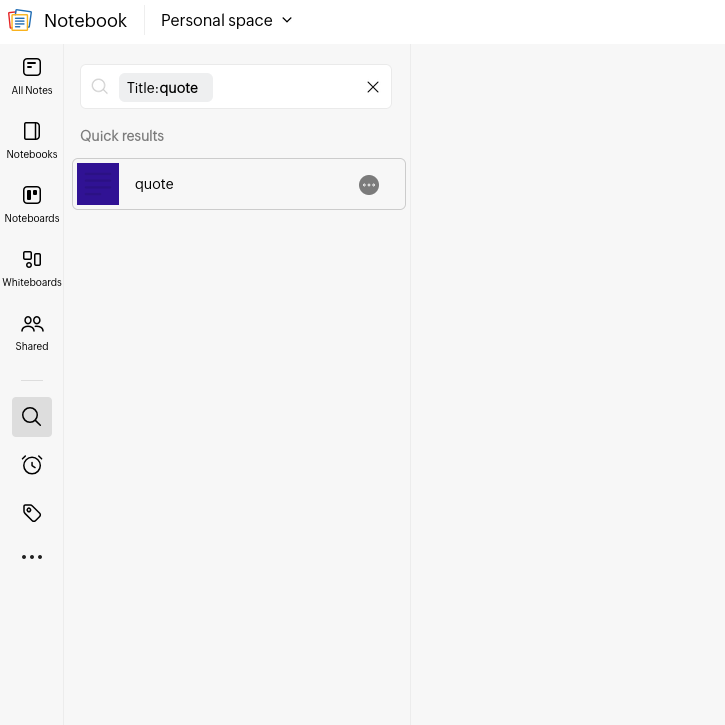Click the quote note thumbnail
Screen dimensions: 725x725
click(98, 184)
